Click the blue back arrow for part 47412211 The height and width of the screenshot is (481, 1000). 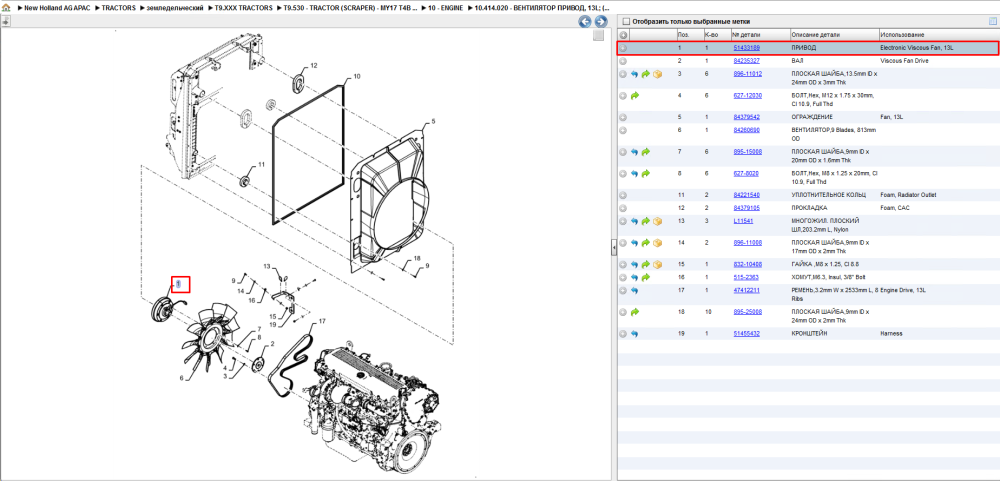635,290
